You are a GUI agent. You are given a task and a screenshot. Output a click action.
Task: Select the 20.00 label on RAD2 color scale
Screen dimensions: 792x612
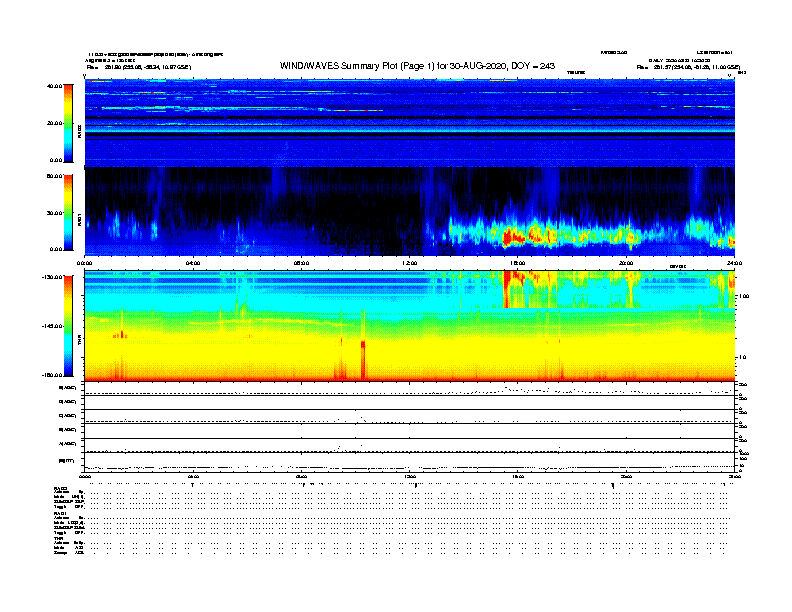(55, 123)
